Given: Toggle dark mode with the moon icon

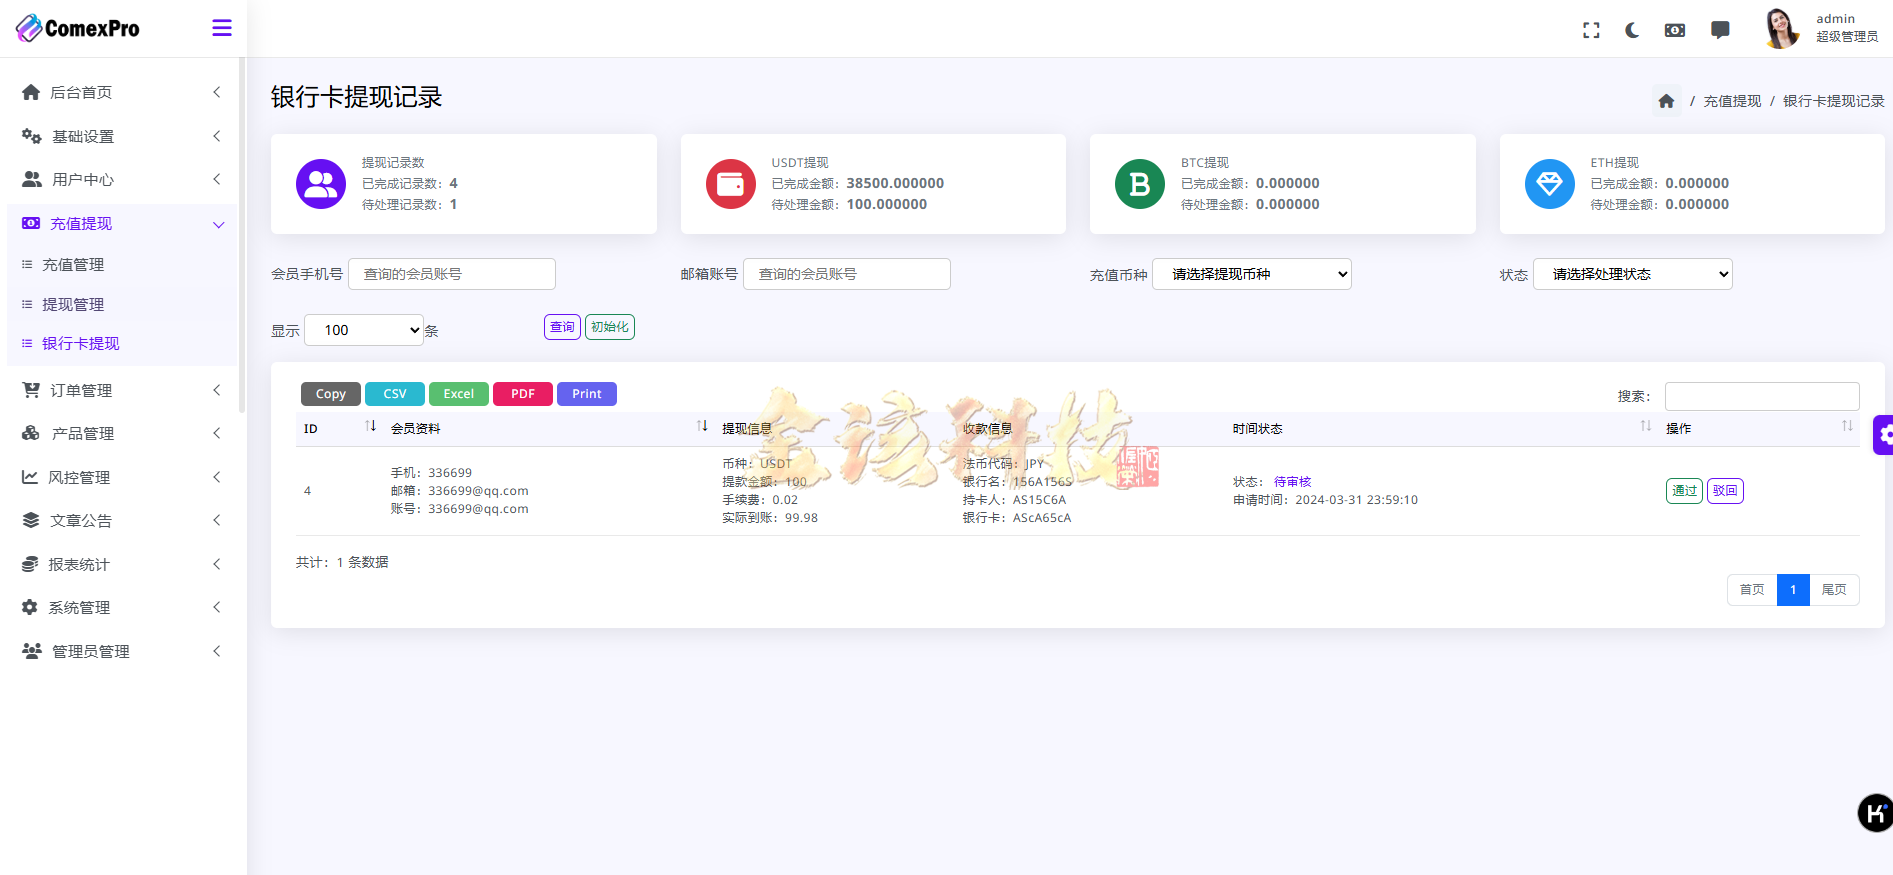Looking at the screenshot, I should [1632, 30].
